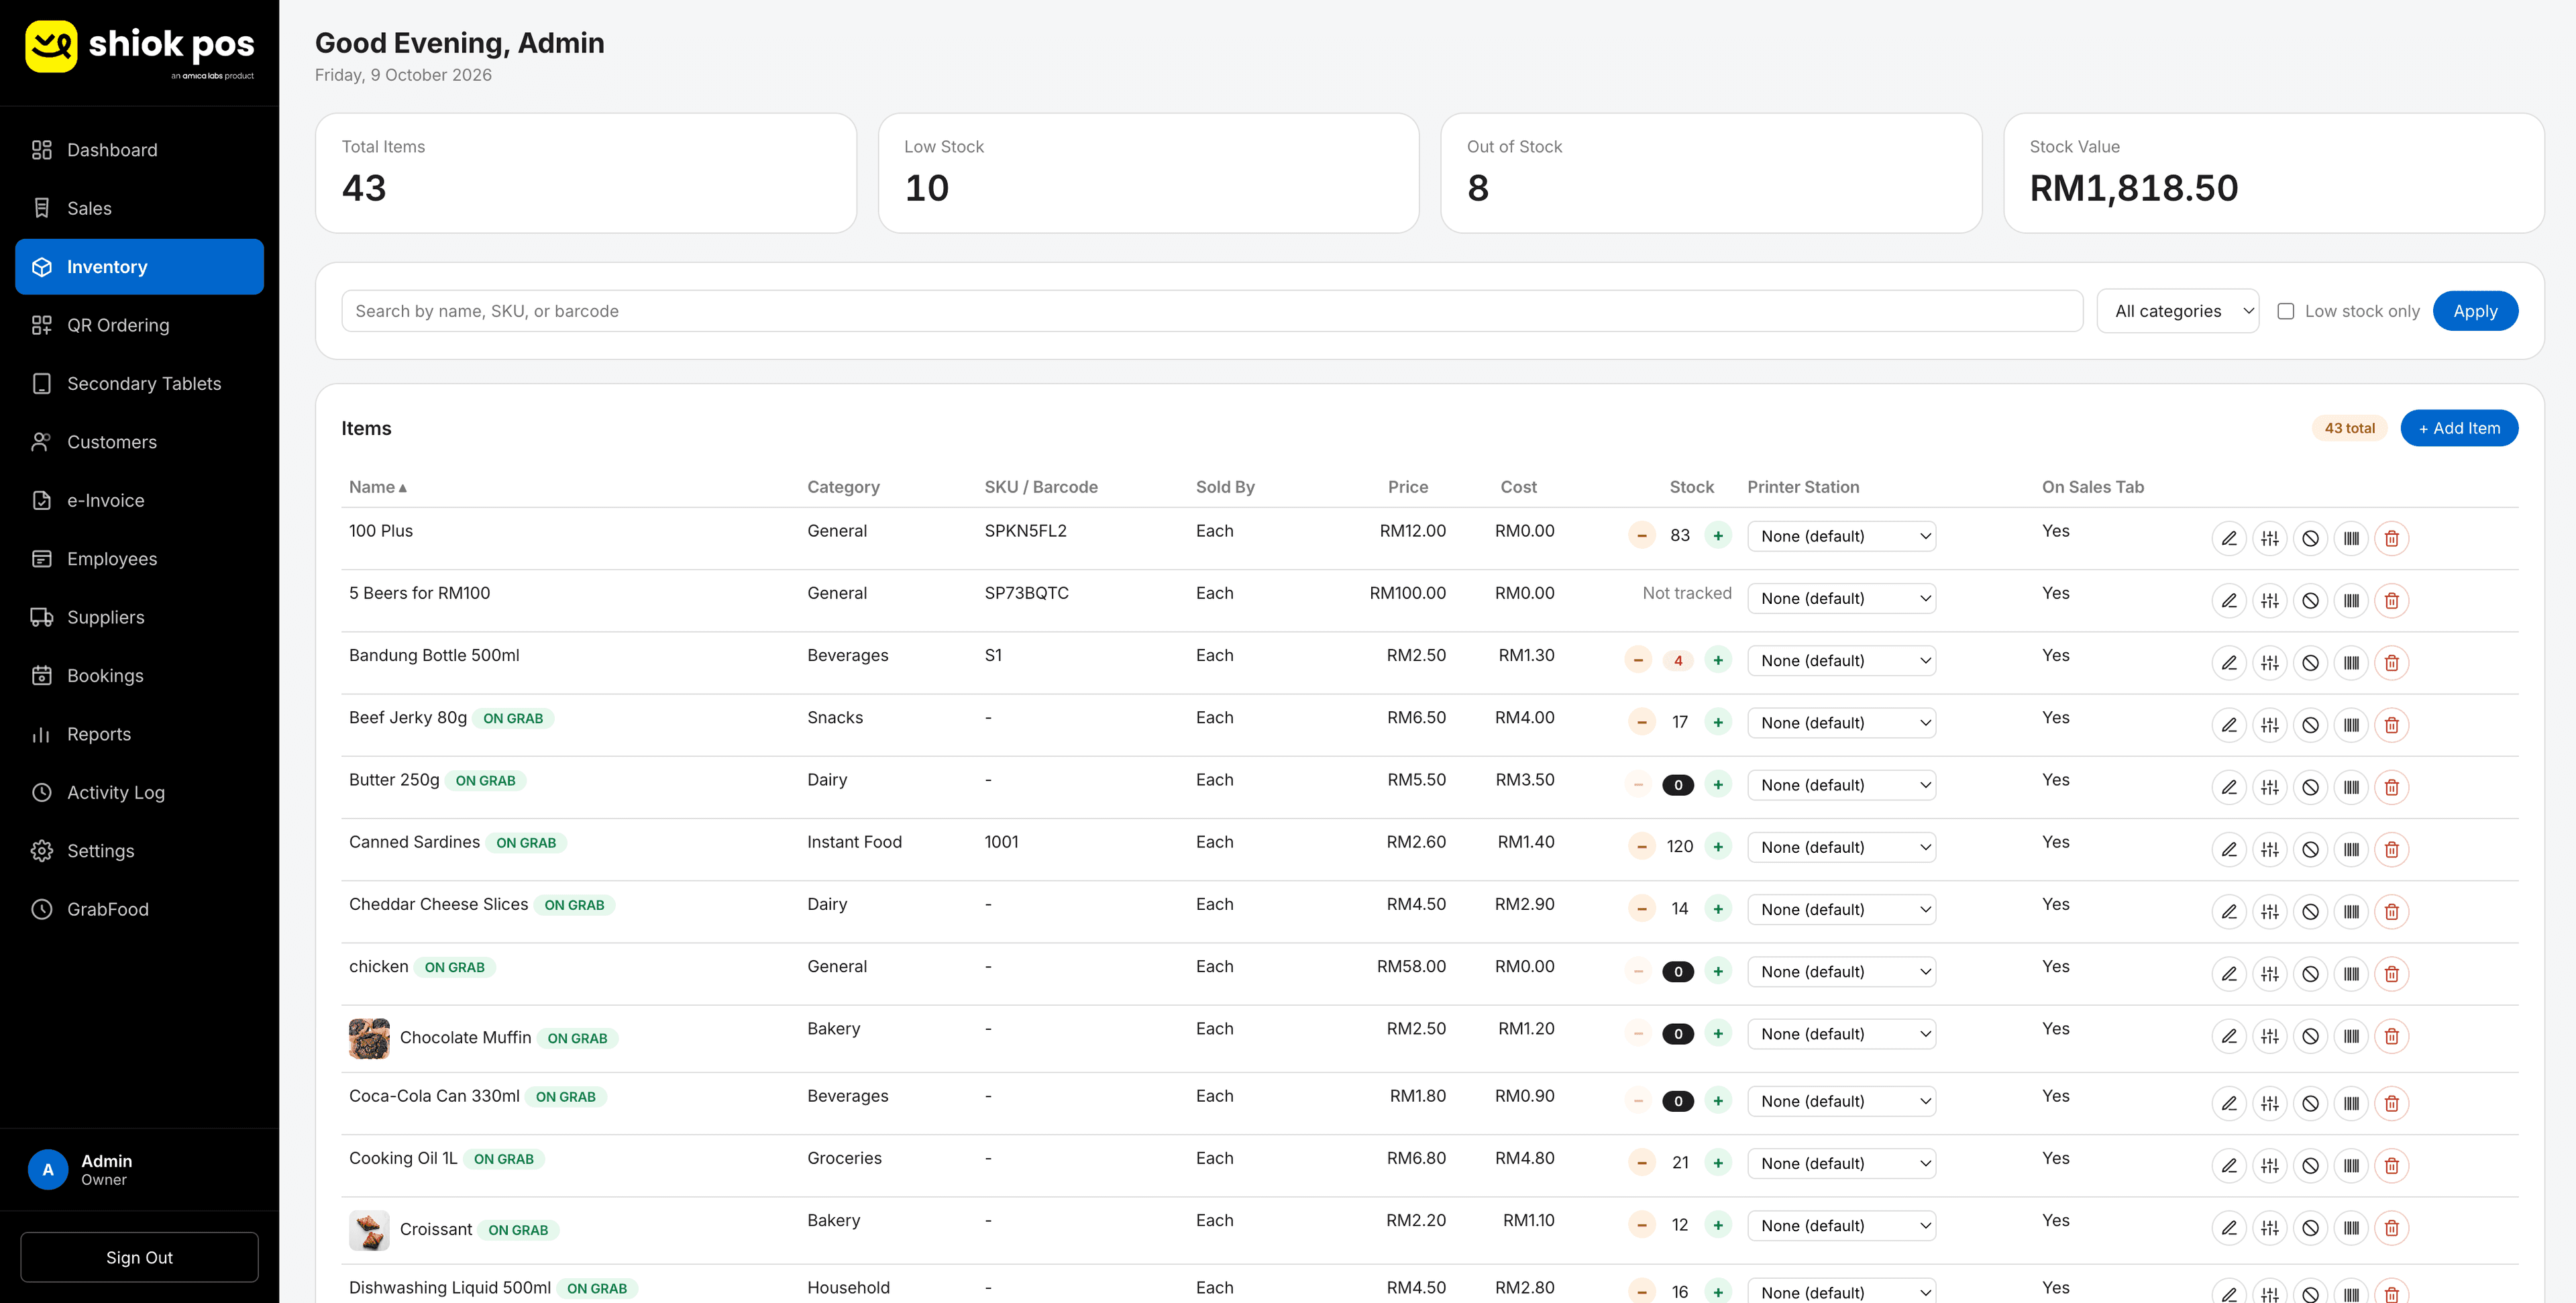This screenshot has height=1303, width=2576.
Task: Decrease Canned Sardines stock with minus button
Action: (1642, 847)
